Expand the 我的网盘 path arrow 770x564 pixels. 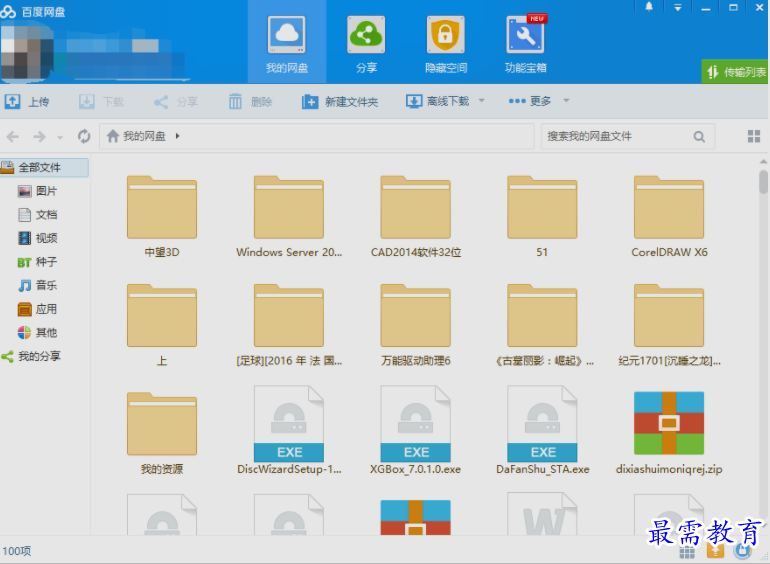tap(178, 136)
